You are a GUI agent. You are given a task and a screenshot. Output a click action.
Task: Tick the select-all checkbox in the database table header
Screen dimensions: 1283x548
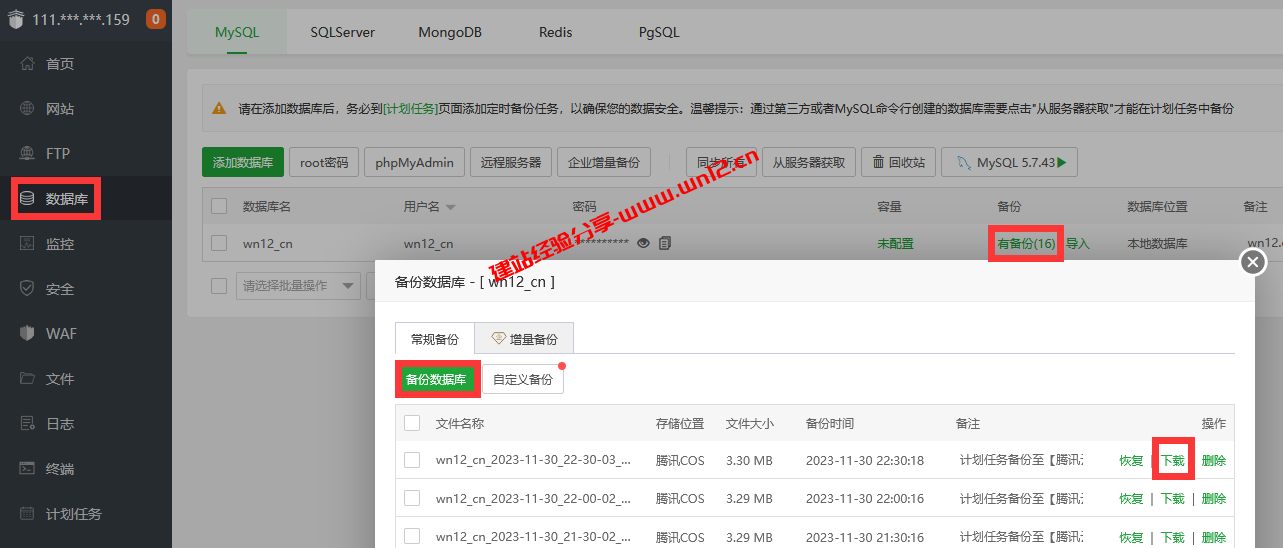pos(219,206)
